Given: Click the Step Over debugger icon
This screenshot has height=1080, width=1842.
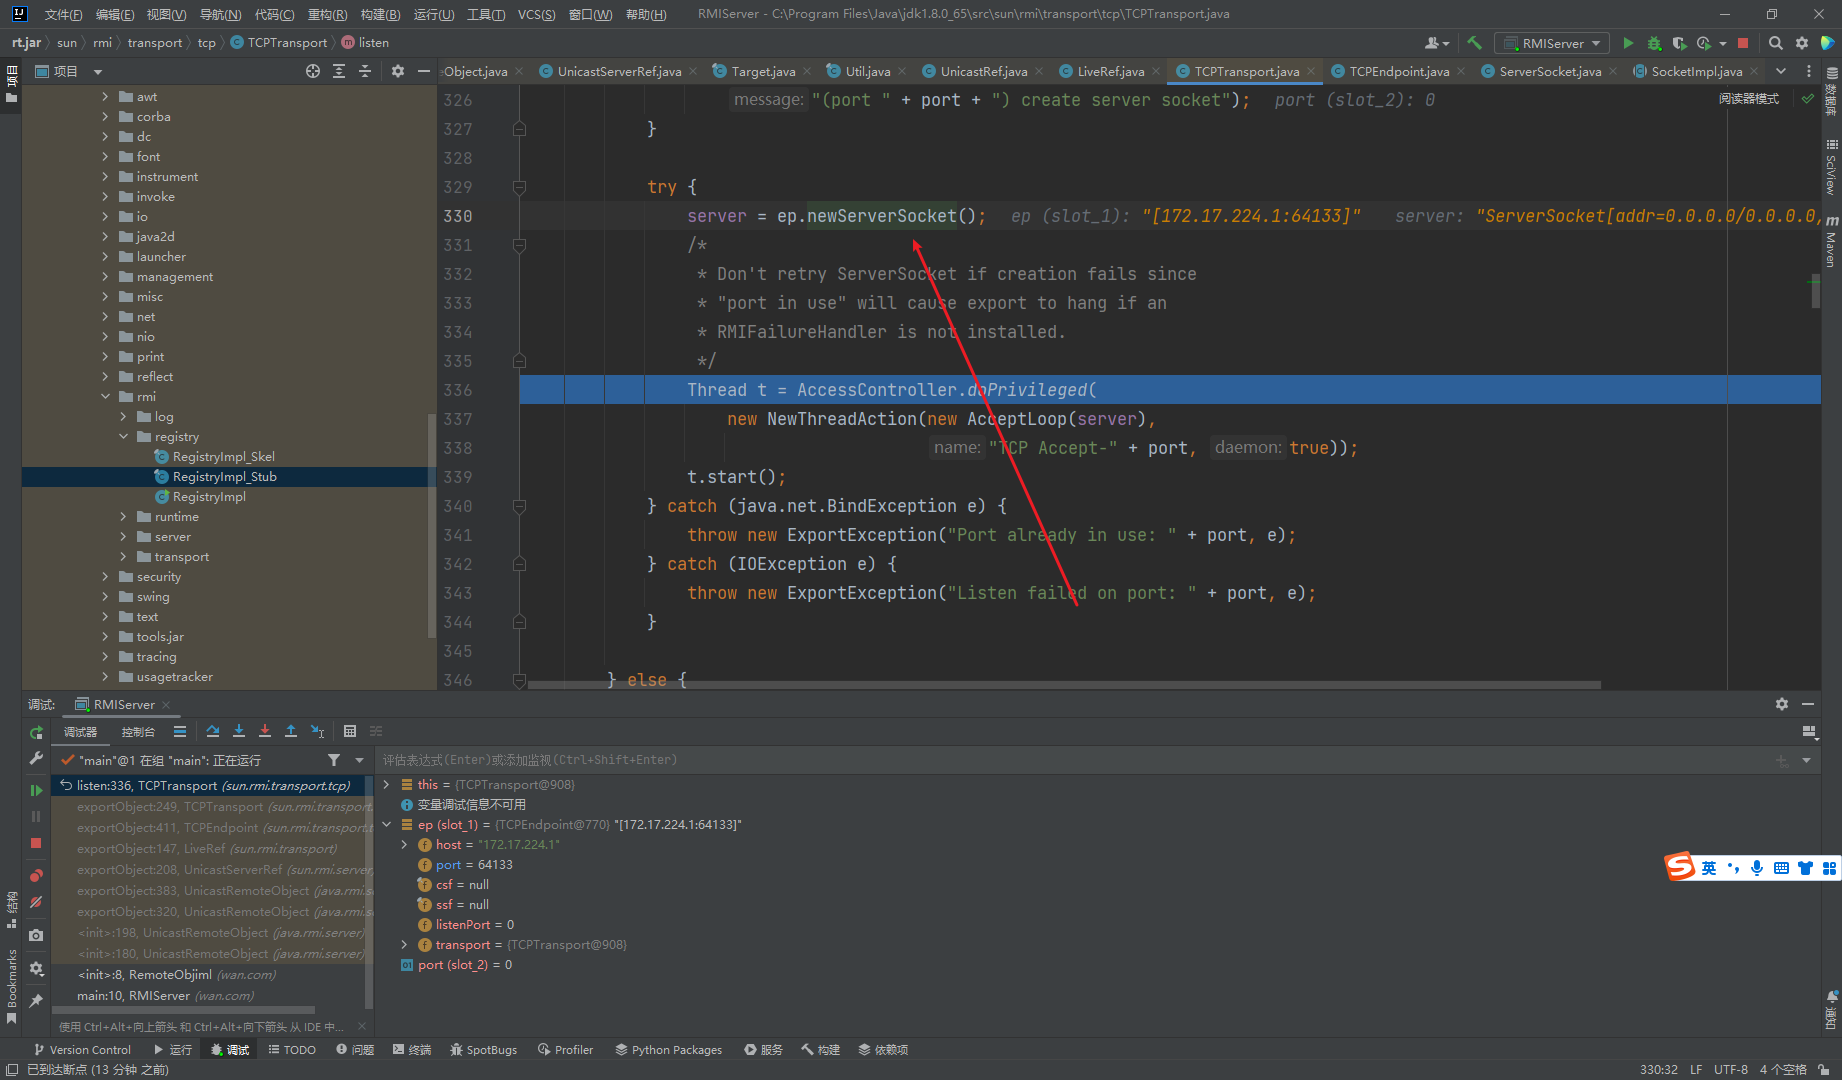Looking at the screenshot, I should [x=213, y=731].
